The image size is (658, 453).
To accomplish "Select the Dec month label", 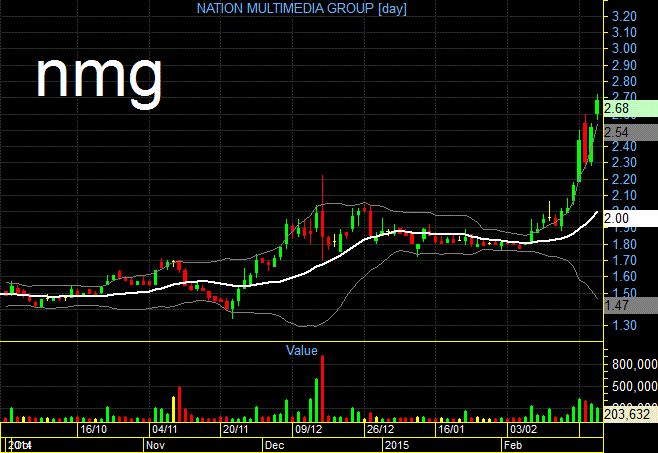I will point(274,445).
